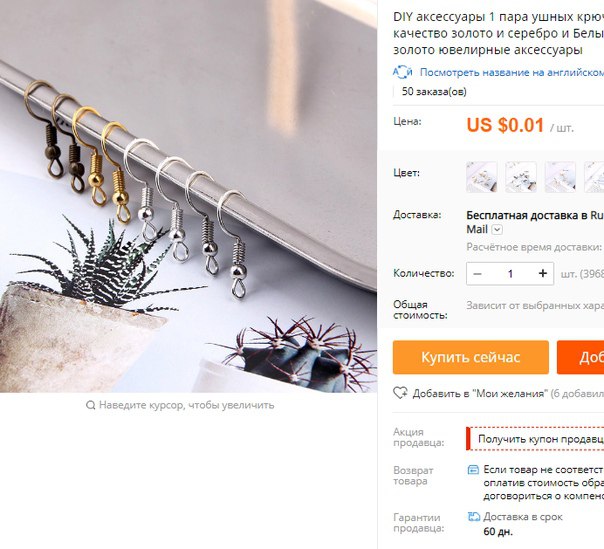Click the translate icon beside English title link
The image size is (604, 549).
click(x=403, y=72)
